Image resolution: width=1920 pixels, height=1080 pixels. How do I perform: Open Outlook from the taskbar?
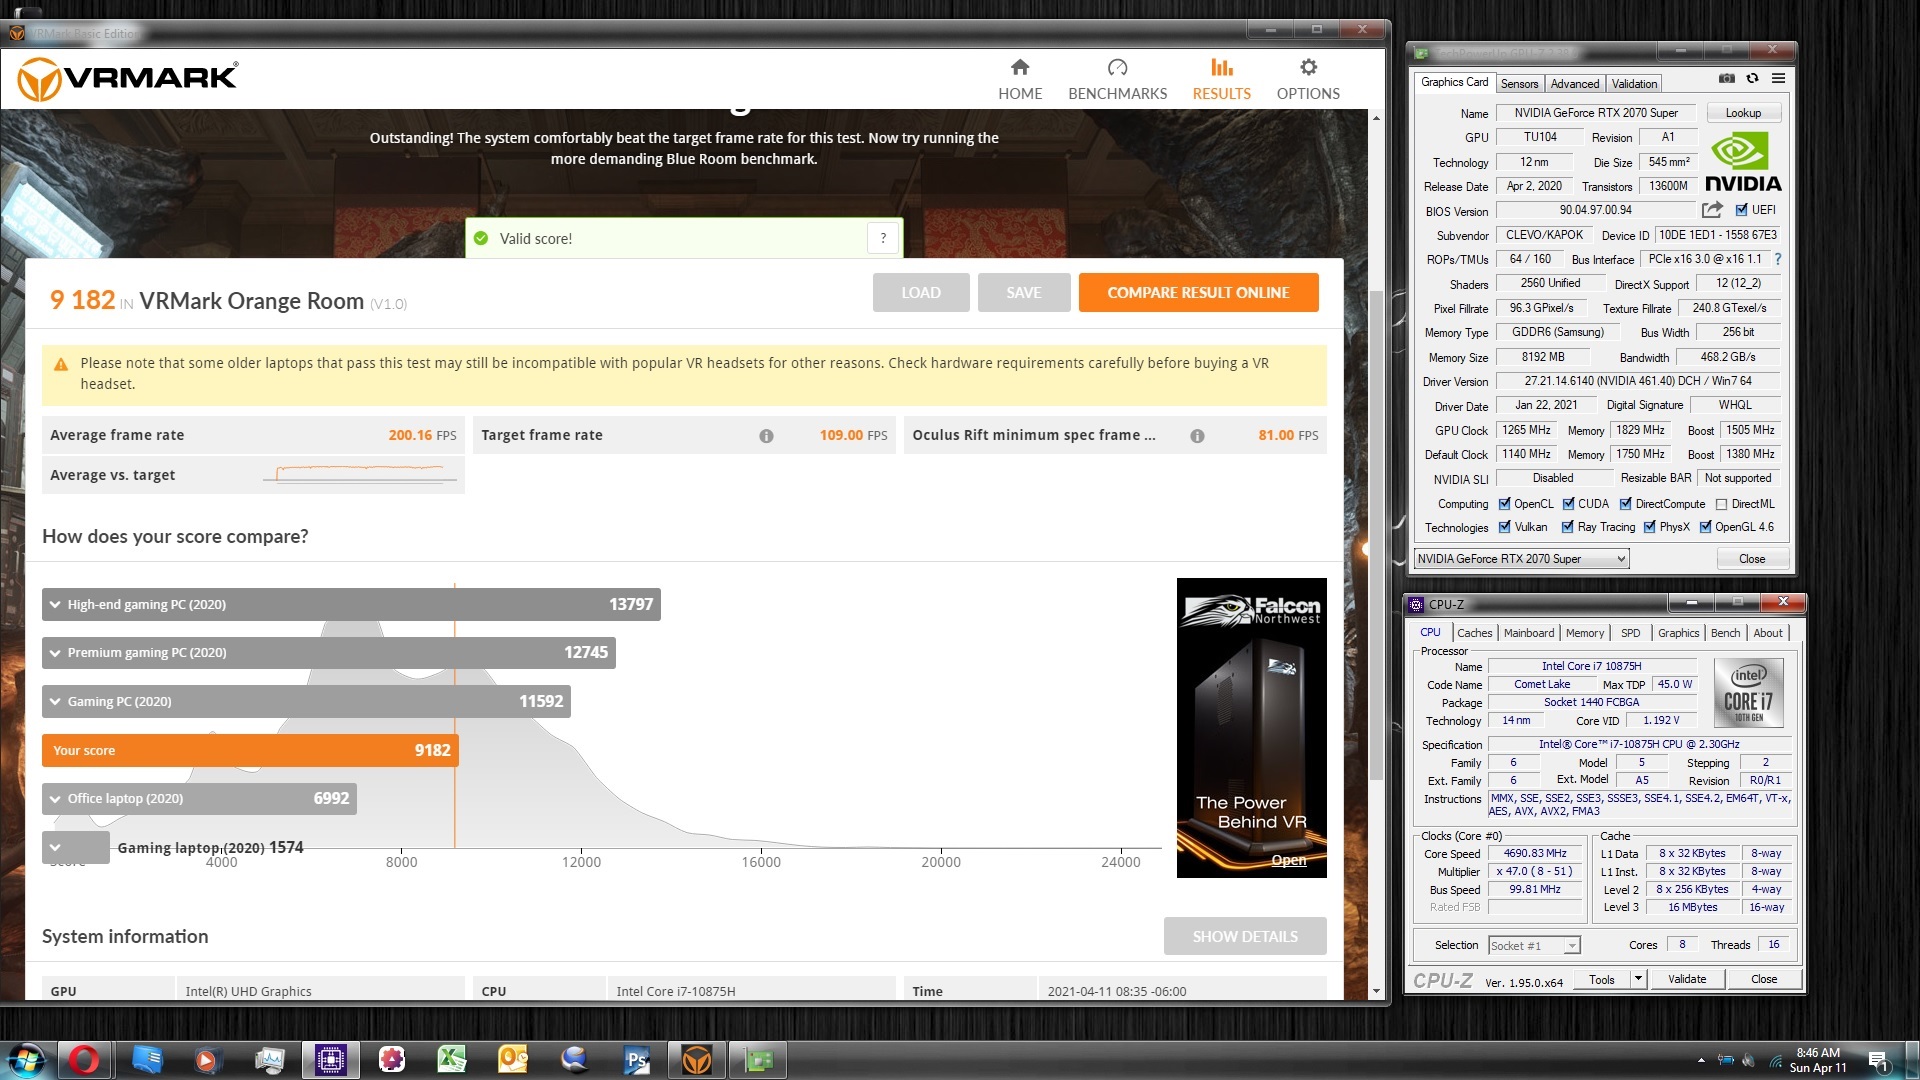513,1060
